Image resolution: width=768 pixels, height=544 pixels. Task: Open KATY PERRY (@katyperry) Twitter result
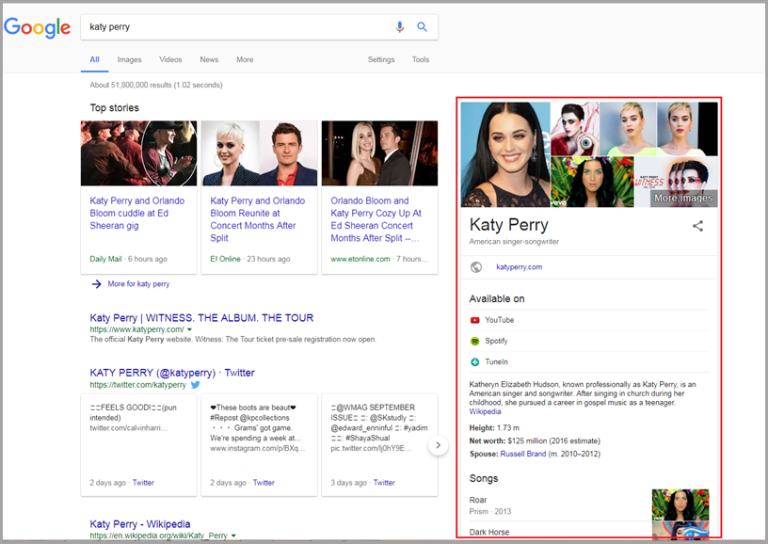[x=172, y=373]
